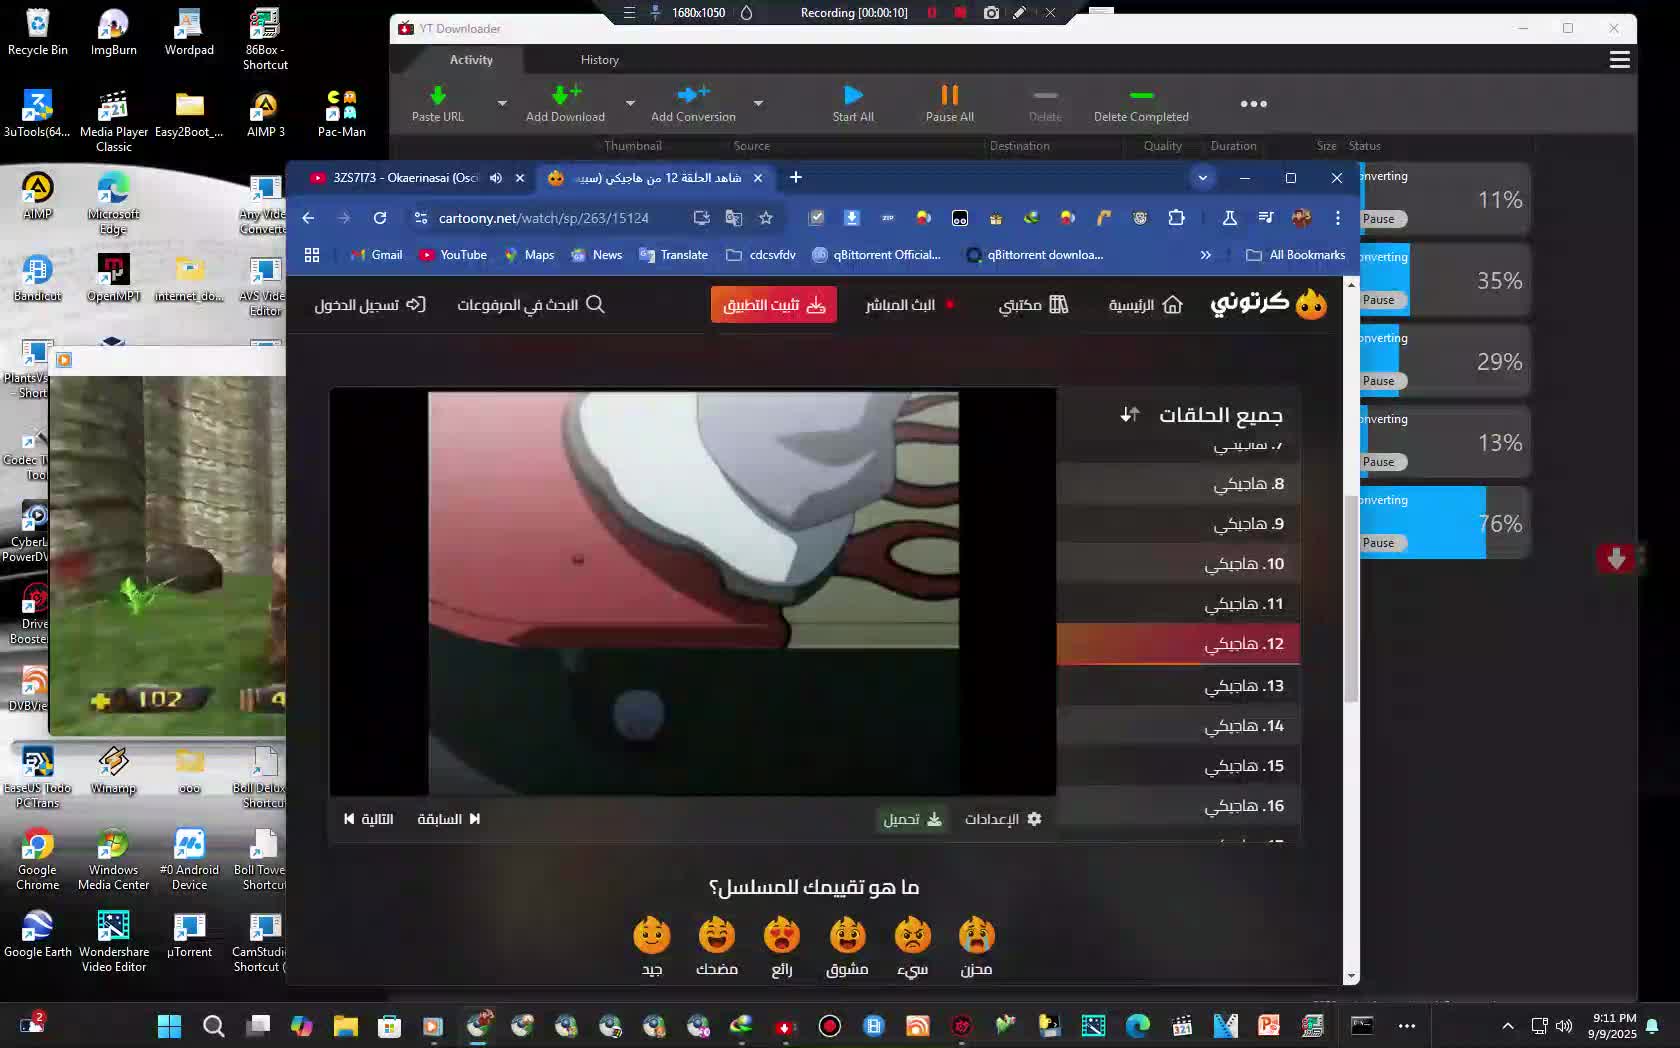
Task: Open the YT Downloader hamburger menu
Action: point(1619,60)
